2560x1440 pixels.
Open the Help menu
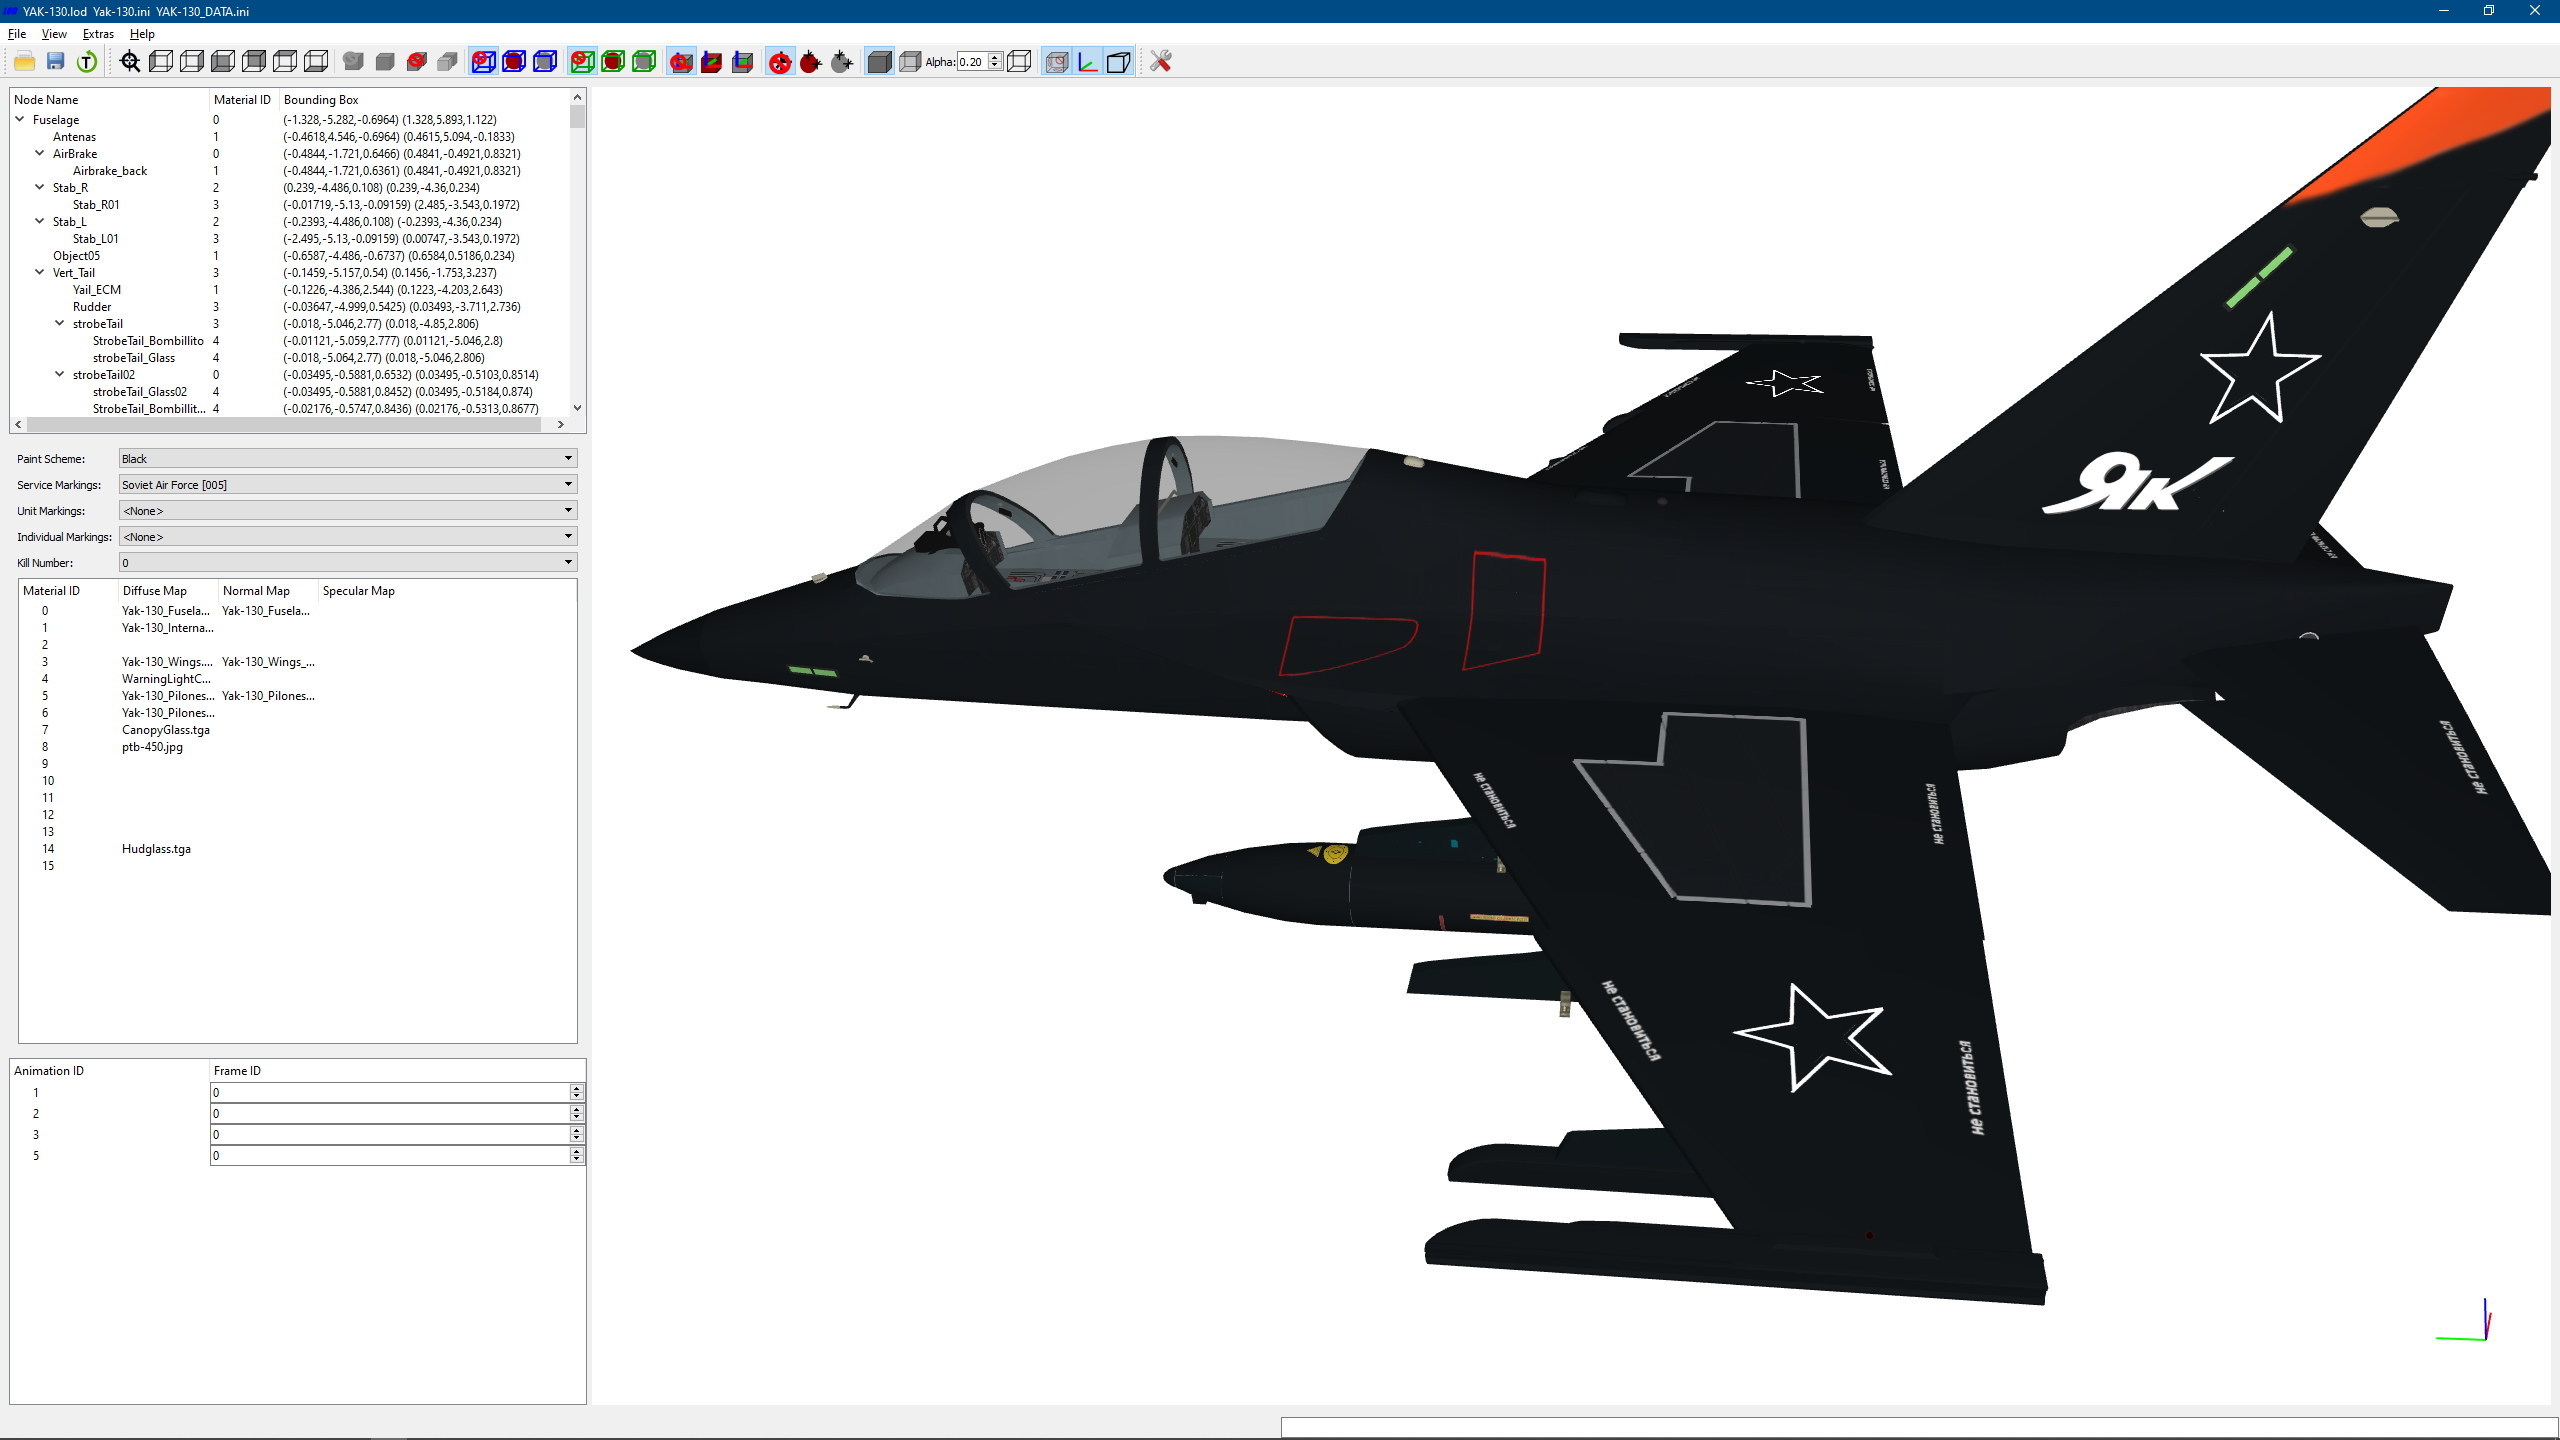point(142,34)
